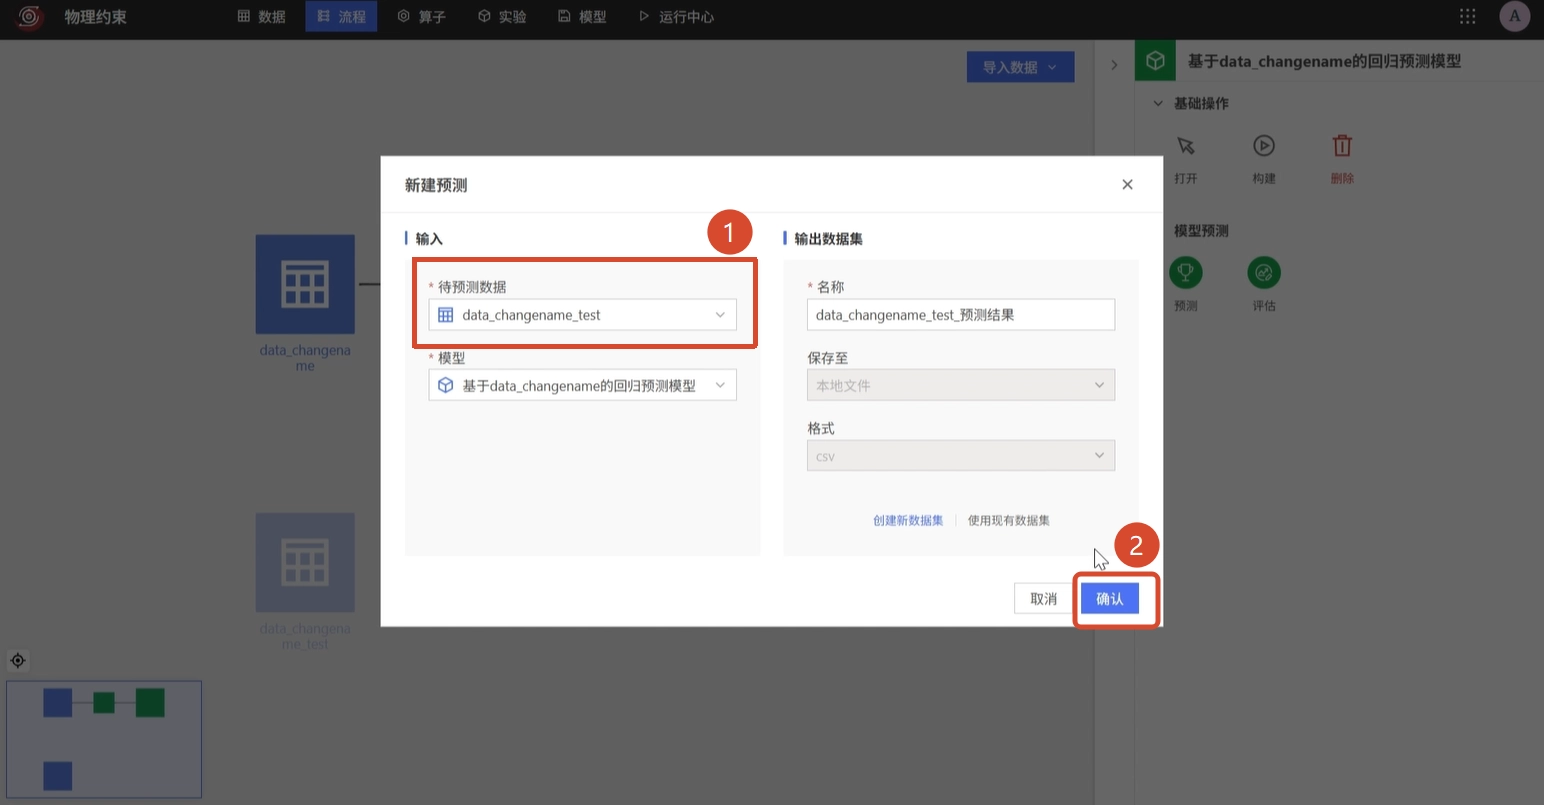Click the 模型预测 section label

[1201, 231]
